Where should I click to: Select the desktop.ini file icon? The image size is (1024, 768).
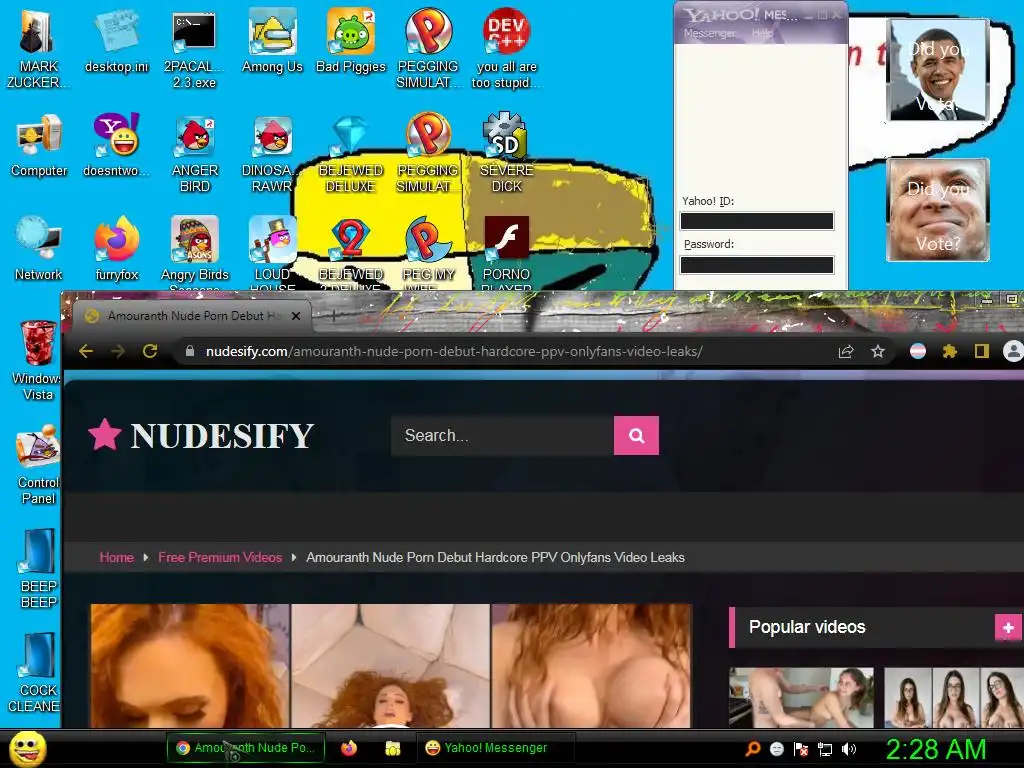[x=116, y=40]
